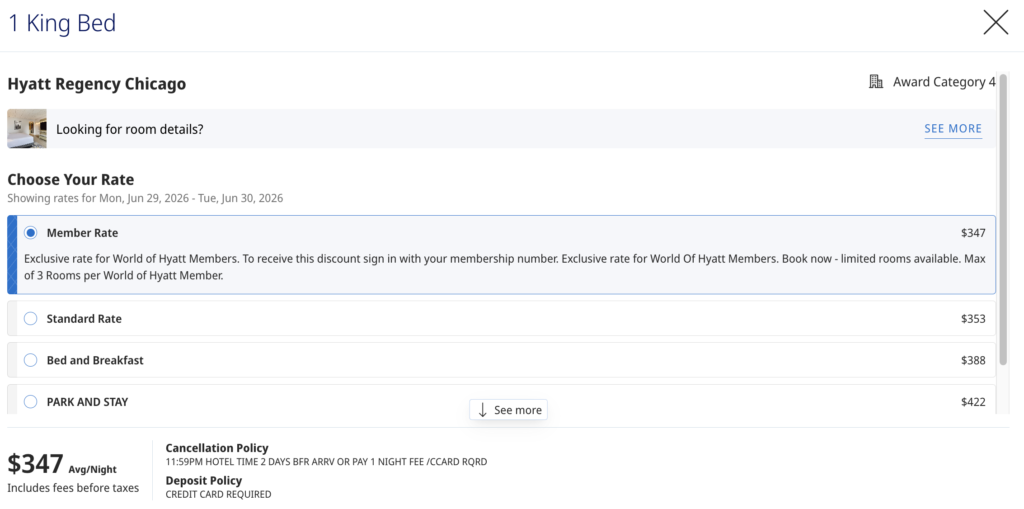
Task: Click the Hyatt Regency Chicago heading
Action: click(97, 84)
